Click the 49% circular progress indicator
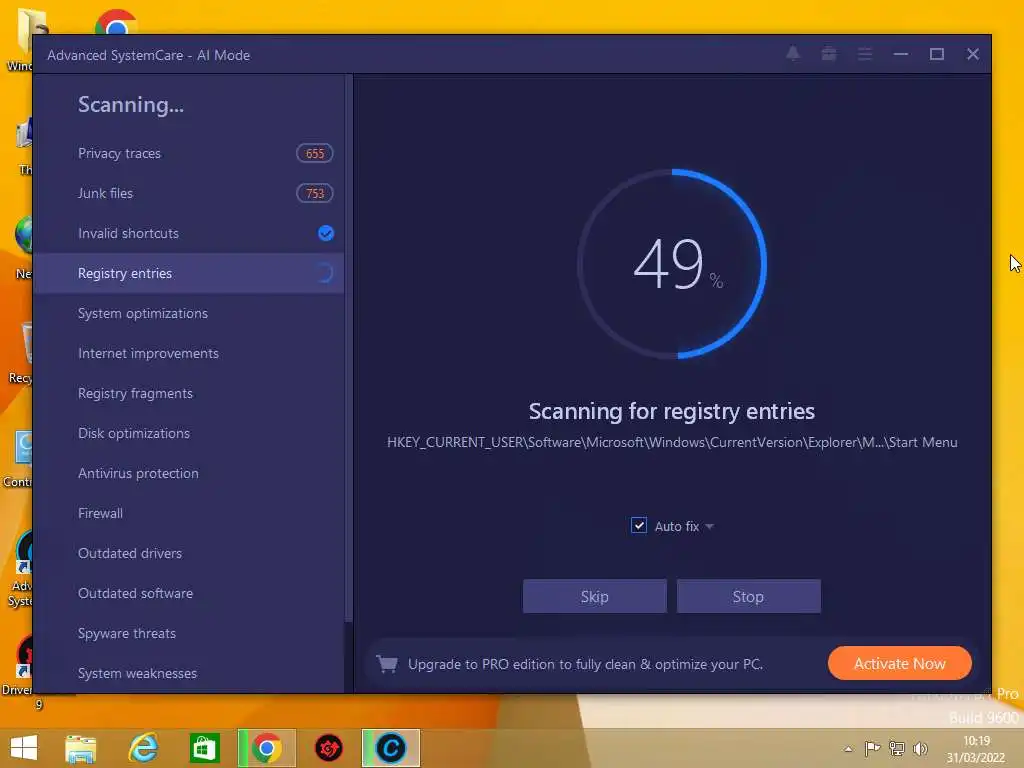1024x768 pixels. pyautogui.click(x=672, y=264)
